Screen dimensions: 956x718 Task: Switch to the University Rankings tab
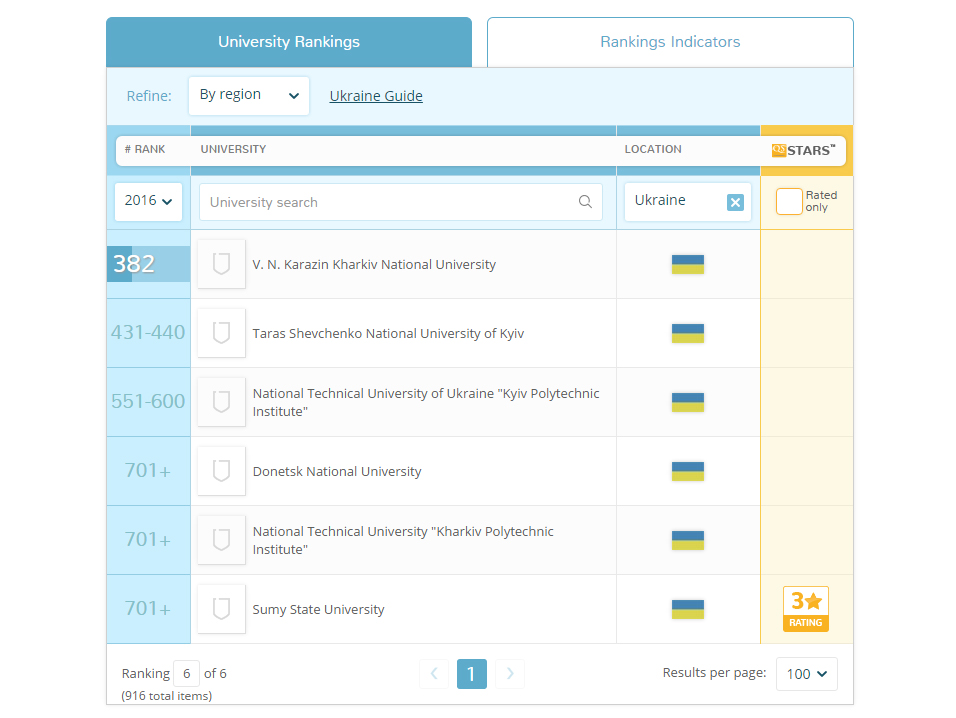289,42
